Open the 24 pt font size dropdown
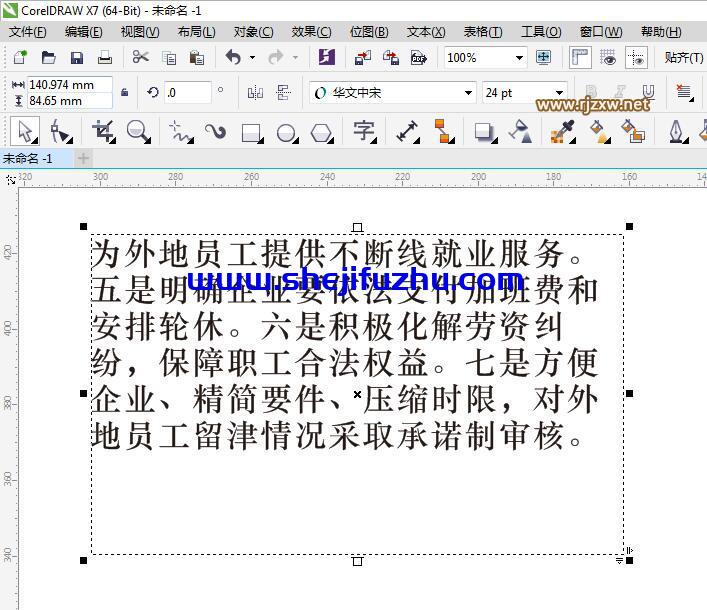This screenshot has width=707, height=610. (560, 93)
